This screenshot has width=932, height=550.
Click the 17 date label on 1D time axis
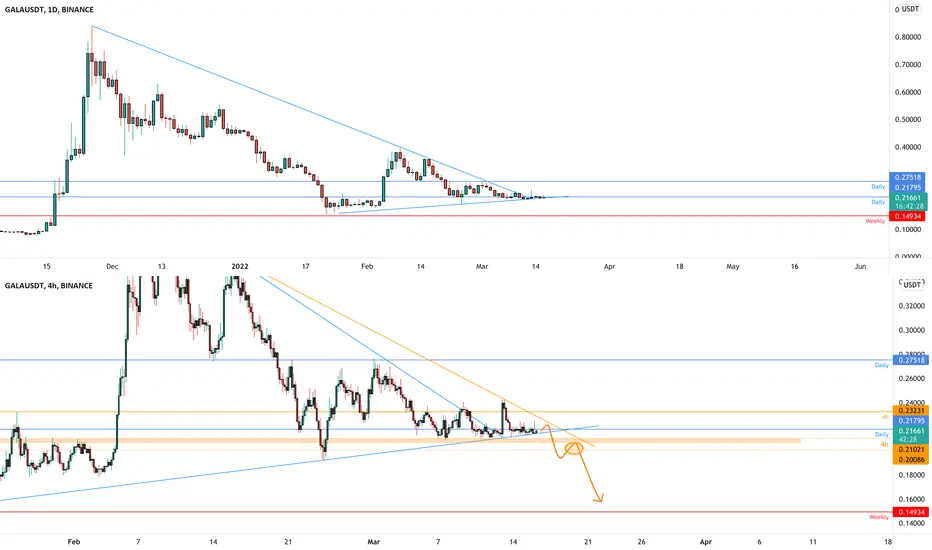306,266
